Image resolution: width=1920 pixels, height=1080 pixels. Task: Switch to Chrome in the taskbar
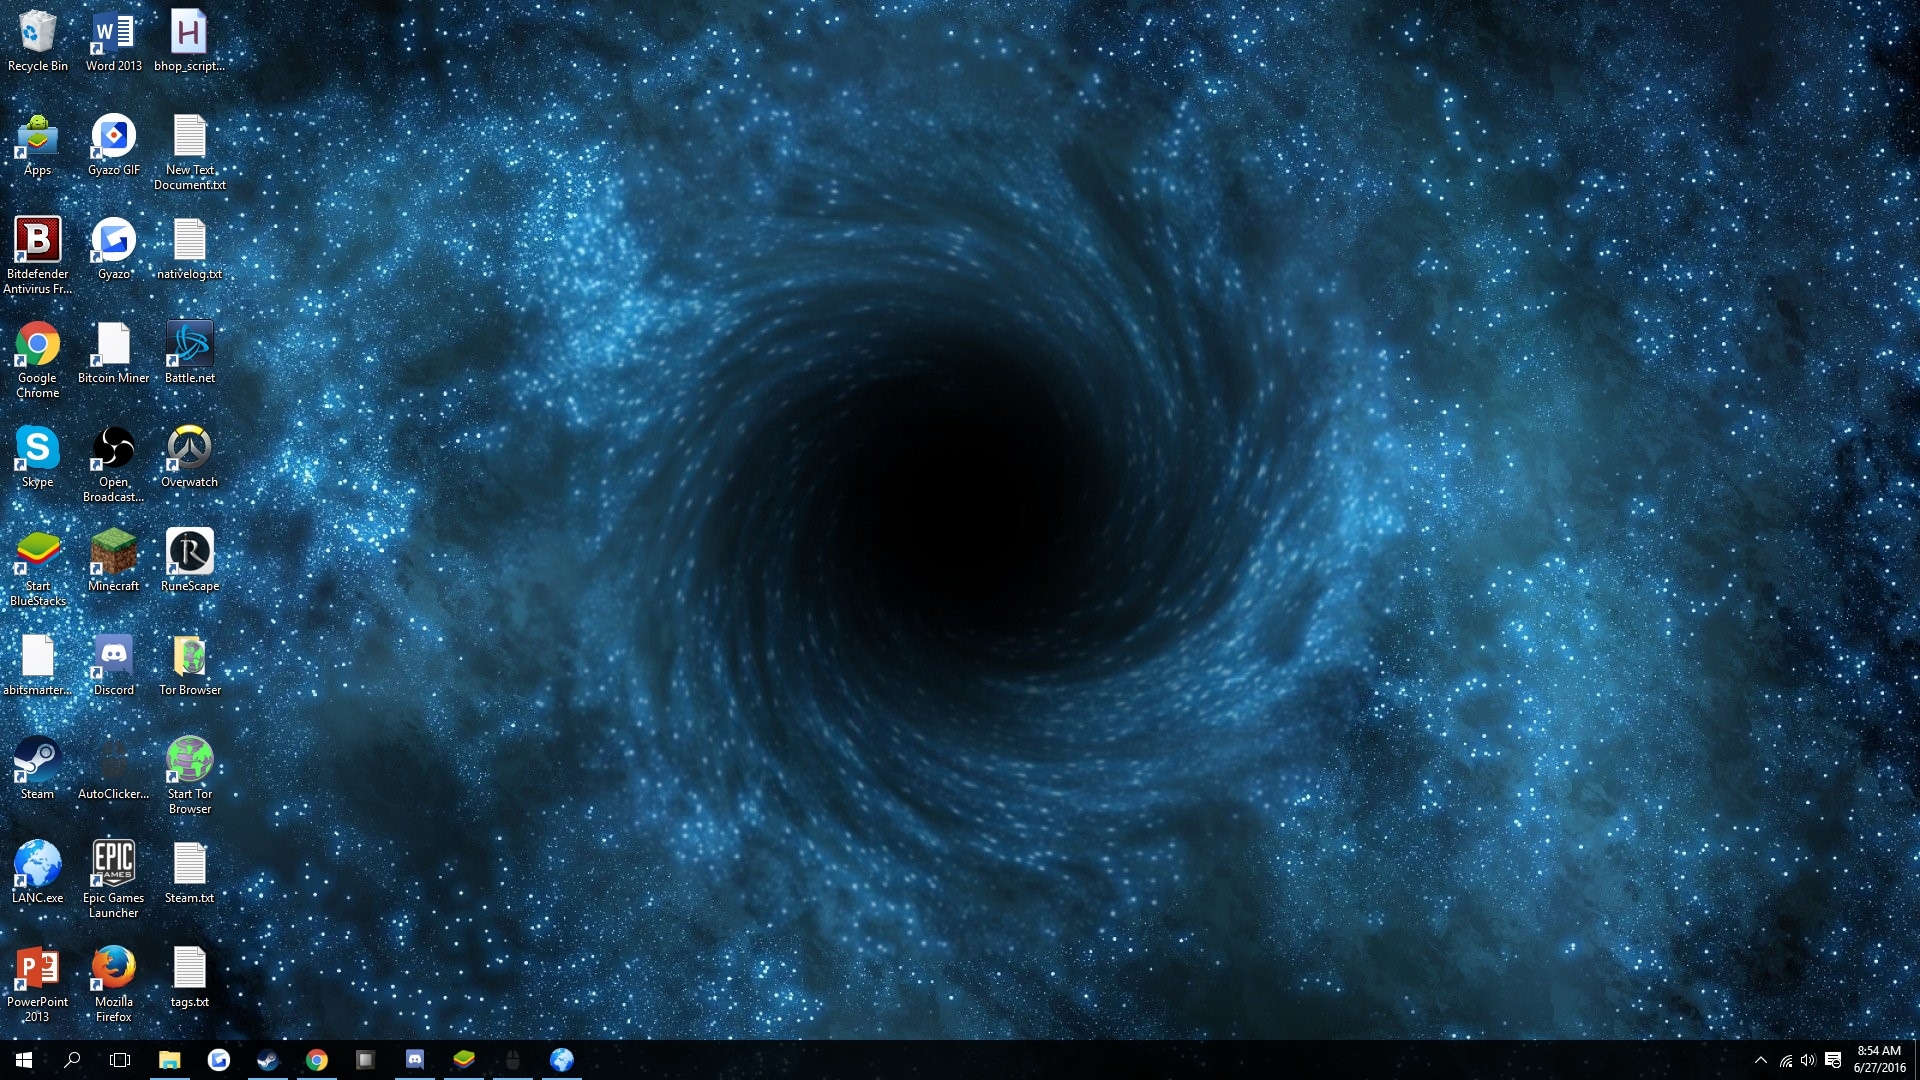[x=316, y=1060]
